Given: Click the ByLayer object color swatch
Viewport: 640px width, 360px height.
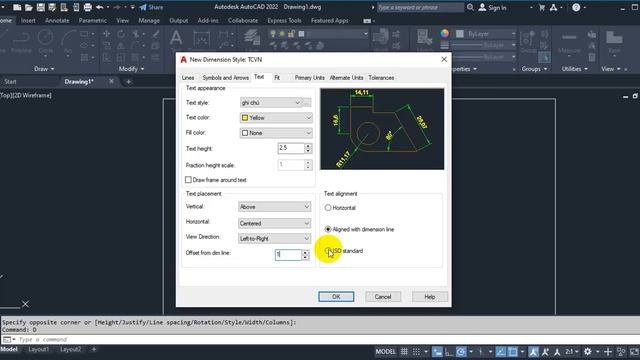Looking at the screenshot, I should click(460, 34).
